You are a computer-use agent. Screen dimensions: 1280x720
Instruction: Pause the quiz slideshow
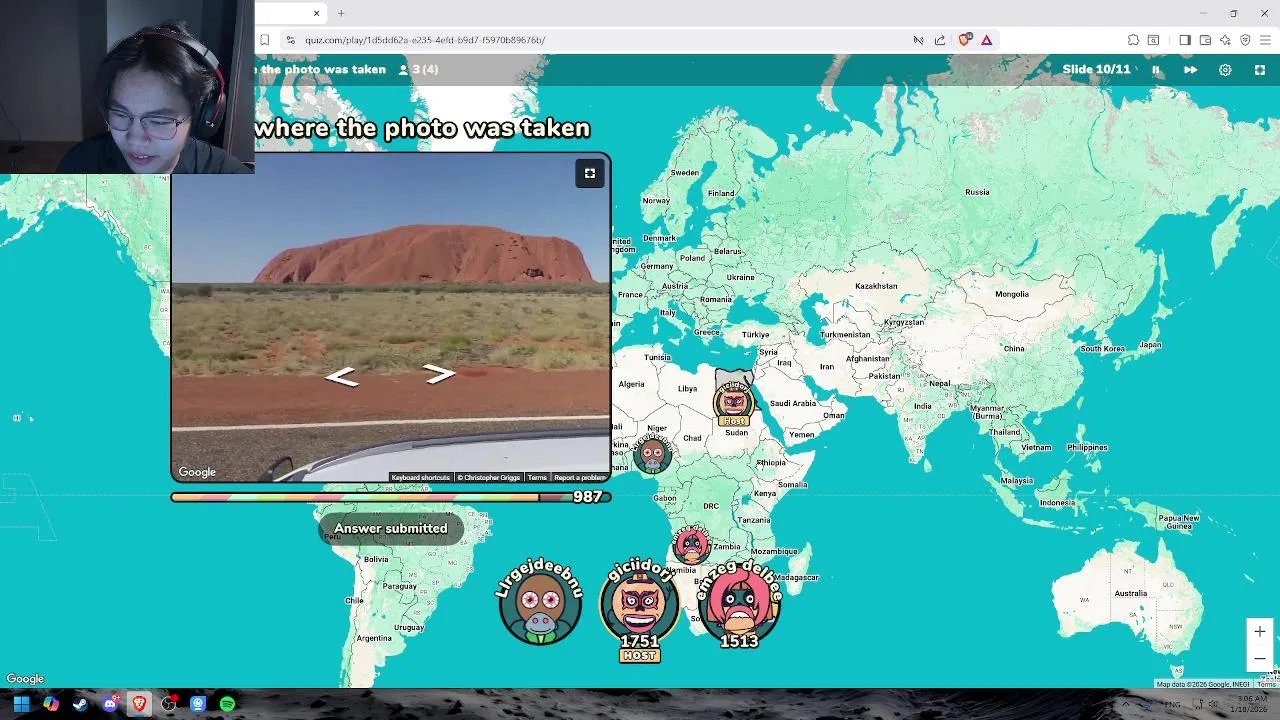click(1156, 70)
